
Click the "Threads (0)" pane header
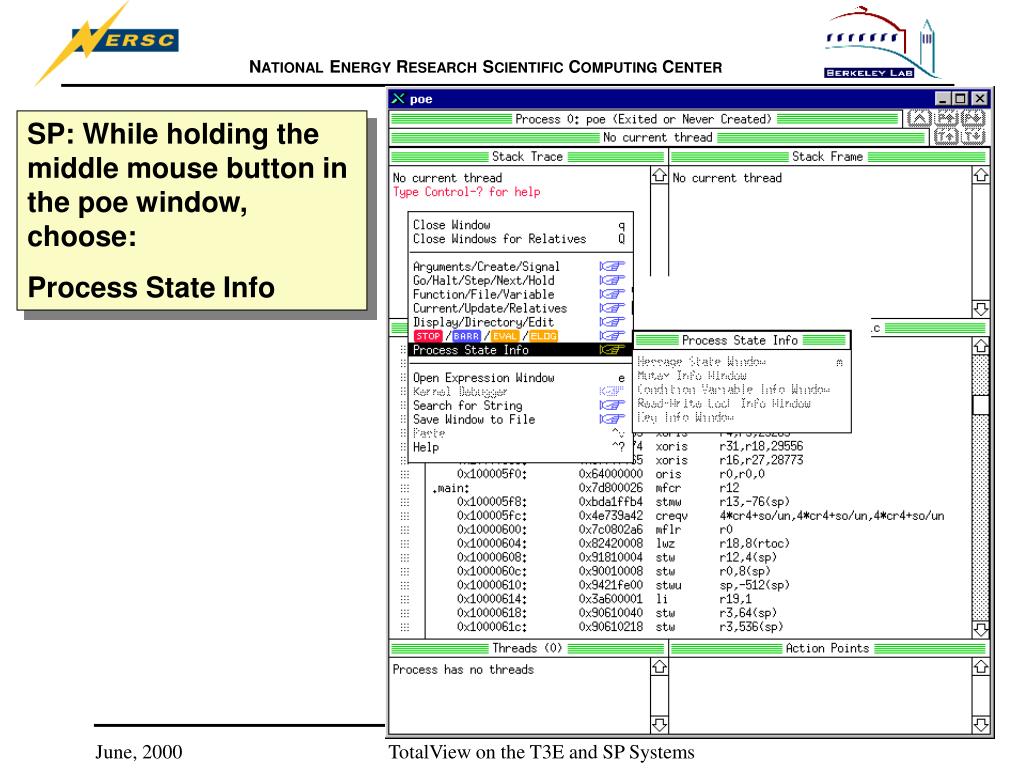[x=527, y=648]
